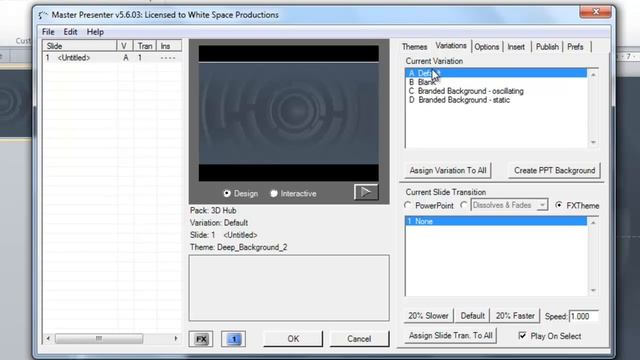Choose the Dissolves & Fades radio option
640x360 pixels.
coord(464,205)
